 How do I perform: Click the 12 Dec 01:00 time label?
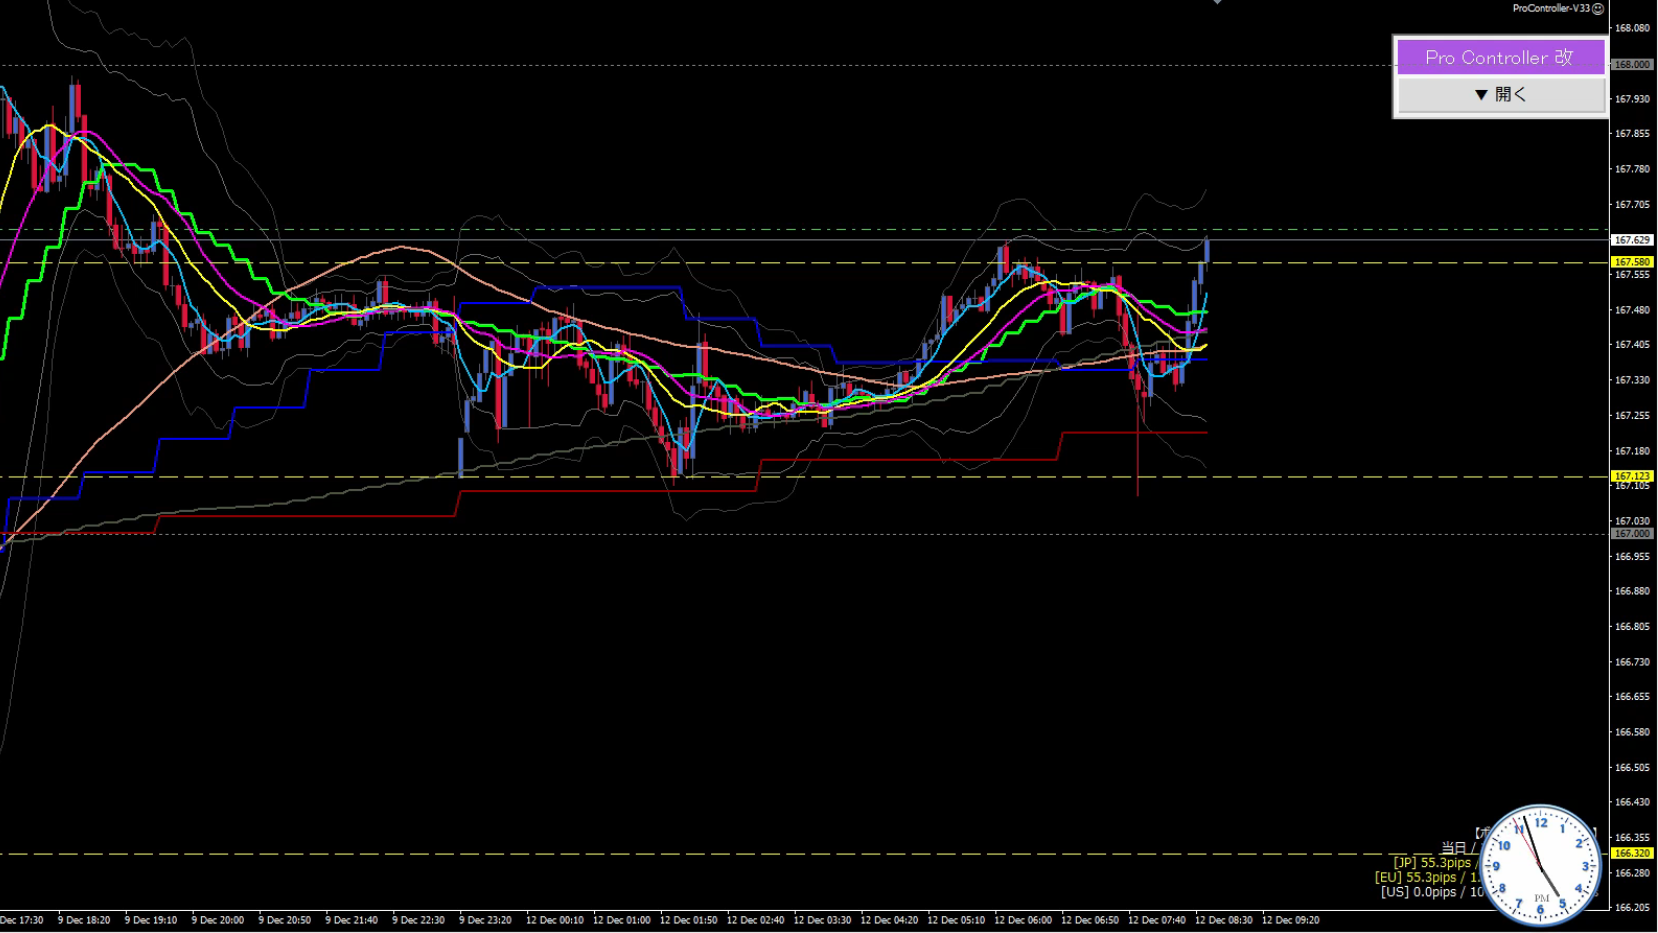point(622,920)
